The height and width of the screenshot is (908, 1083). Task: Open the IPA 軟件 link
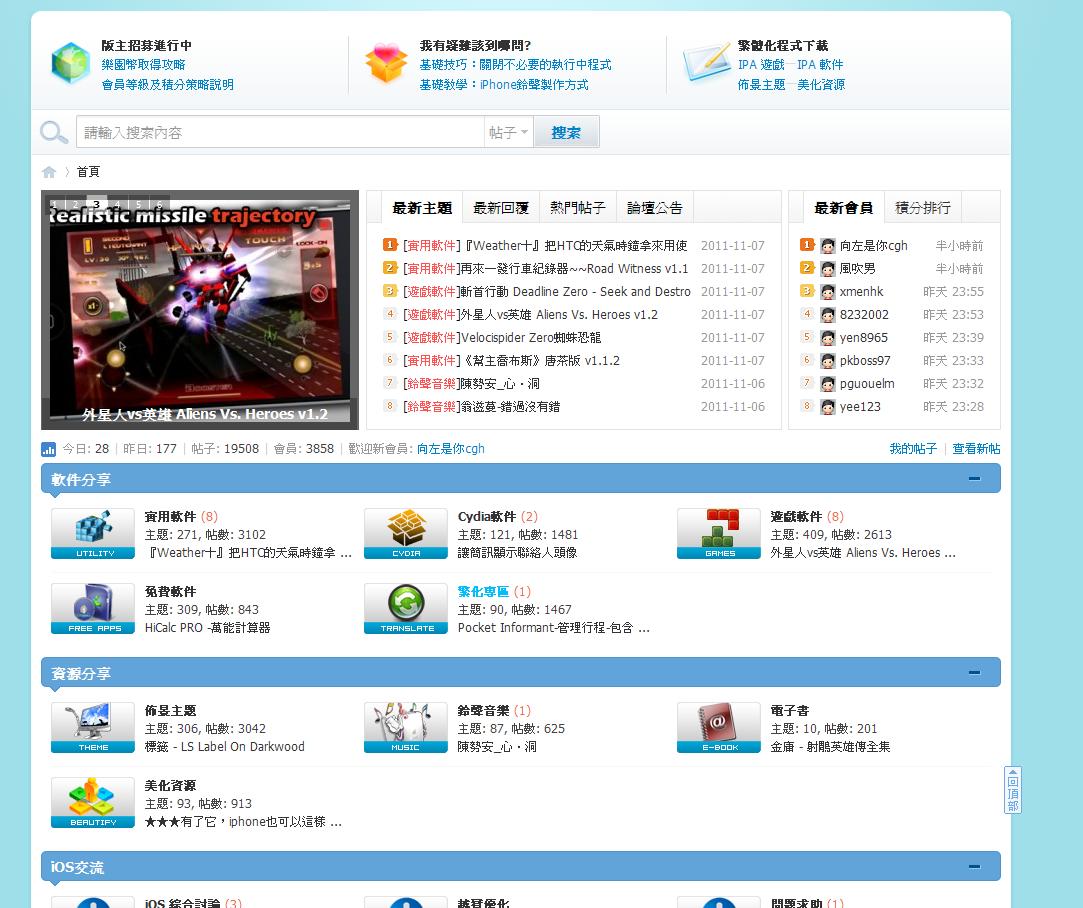[821, 65]
